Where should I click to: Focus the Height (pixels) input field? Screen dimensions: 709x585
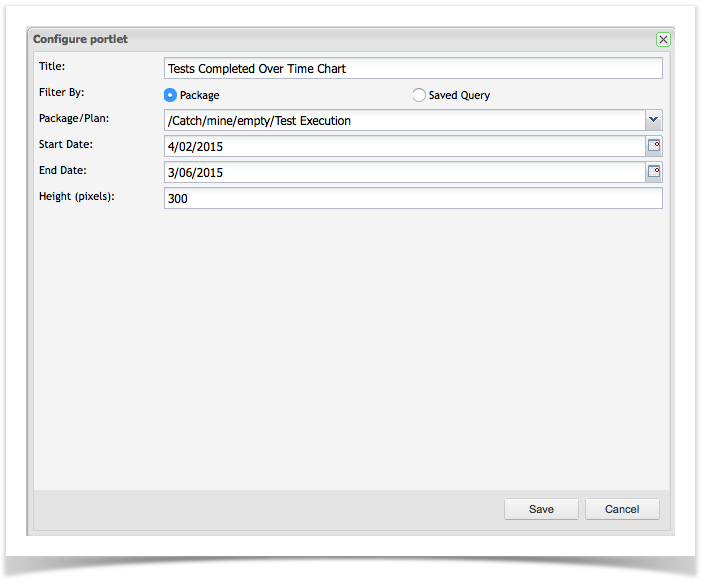(412, 199)
